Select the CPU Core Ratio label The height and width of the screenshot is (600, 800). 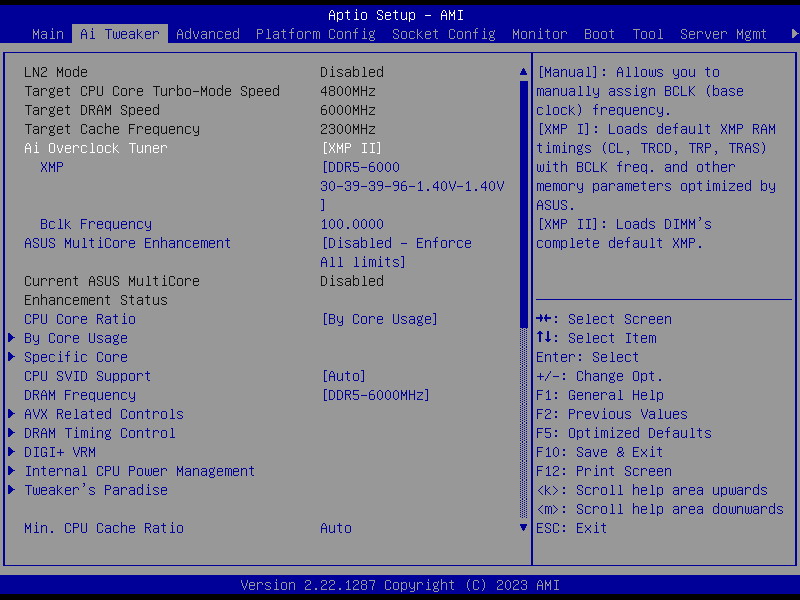80,319
